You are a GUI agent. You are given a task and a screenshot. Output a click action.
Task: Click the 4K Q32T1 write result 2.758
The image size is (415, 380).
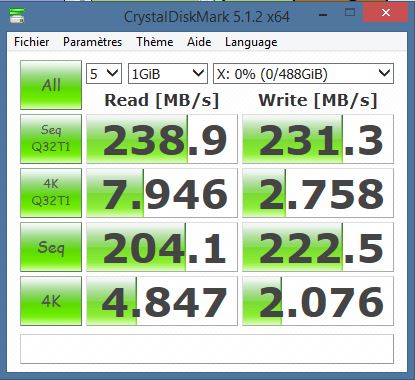318,193
